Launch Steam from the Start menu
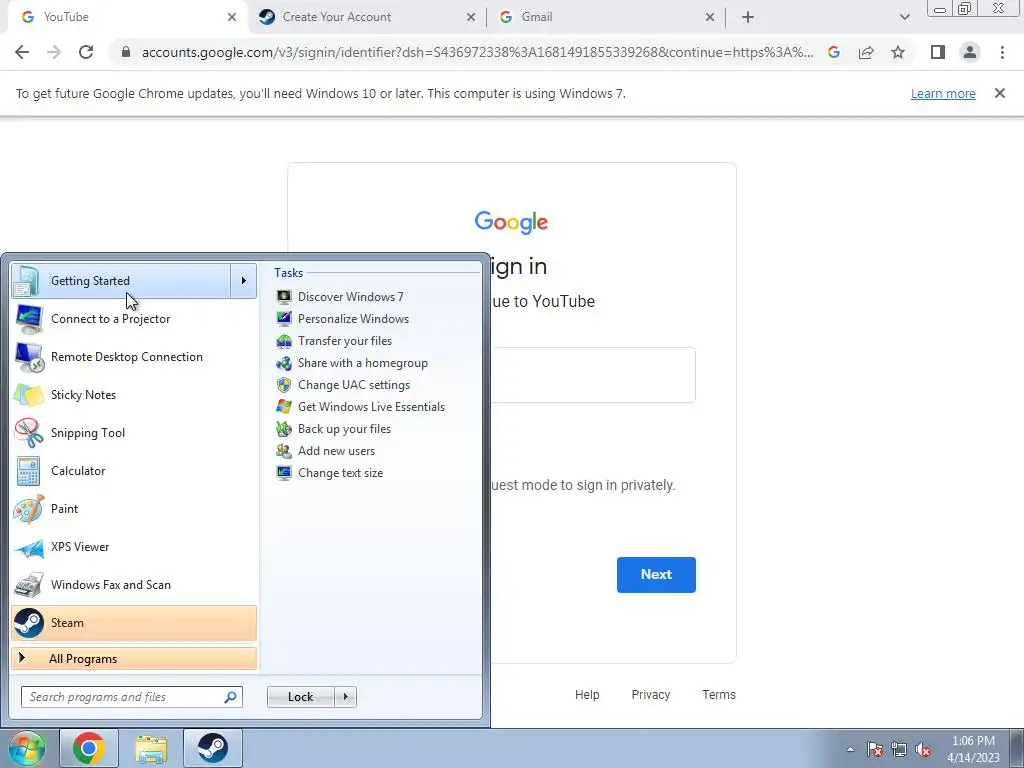Screen dimensions: 1024x768 pos(134,623)
